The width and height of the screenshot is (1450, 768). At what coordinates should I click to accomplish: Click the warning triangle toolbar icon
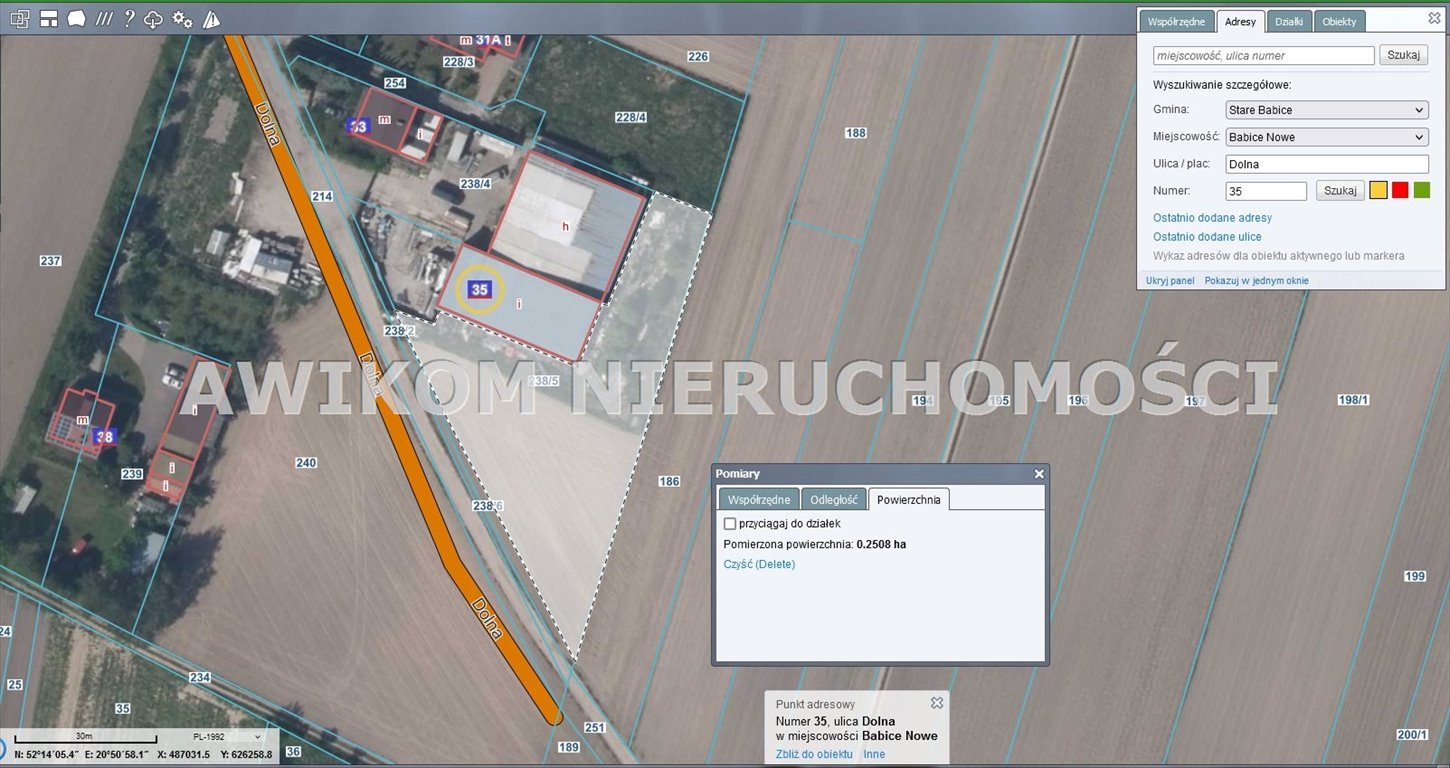click(211, 19)
